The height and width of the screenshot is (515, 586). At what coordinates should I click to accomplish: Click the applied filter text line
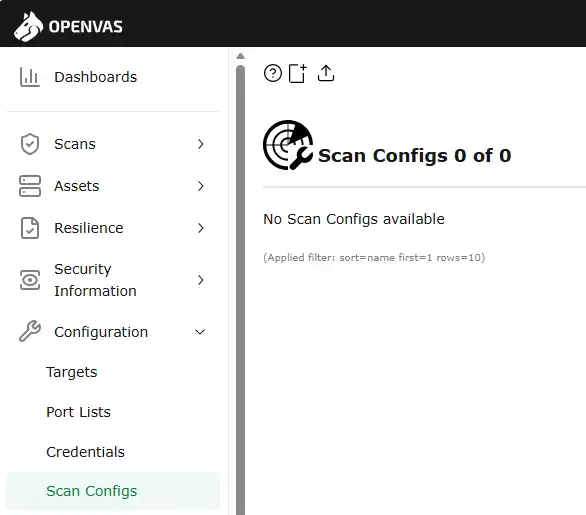374,258
